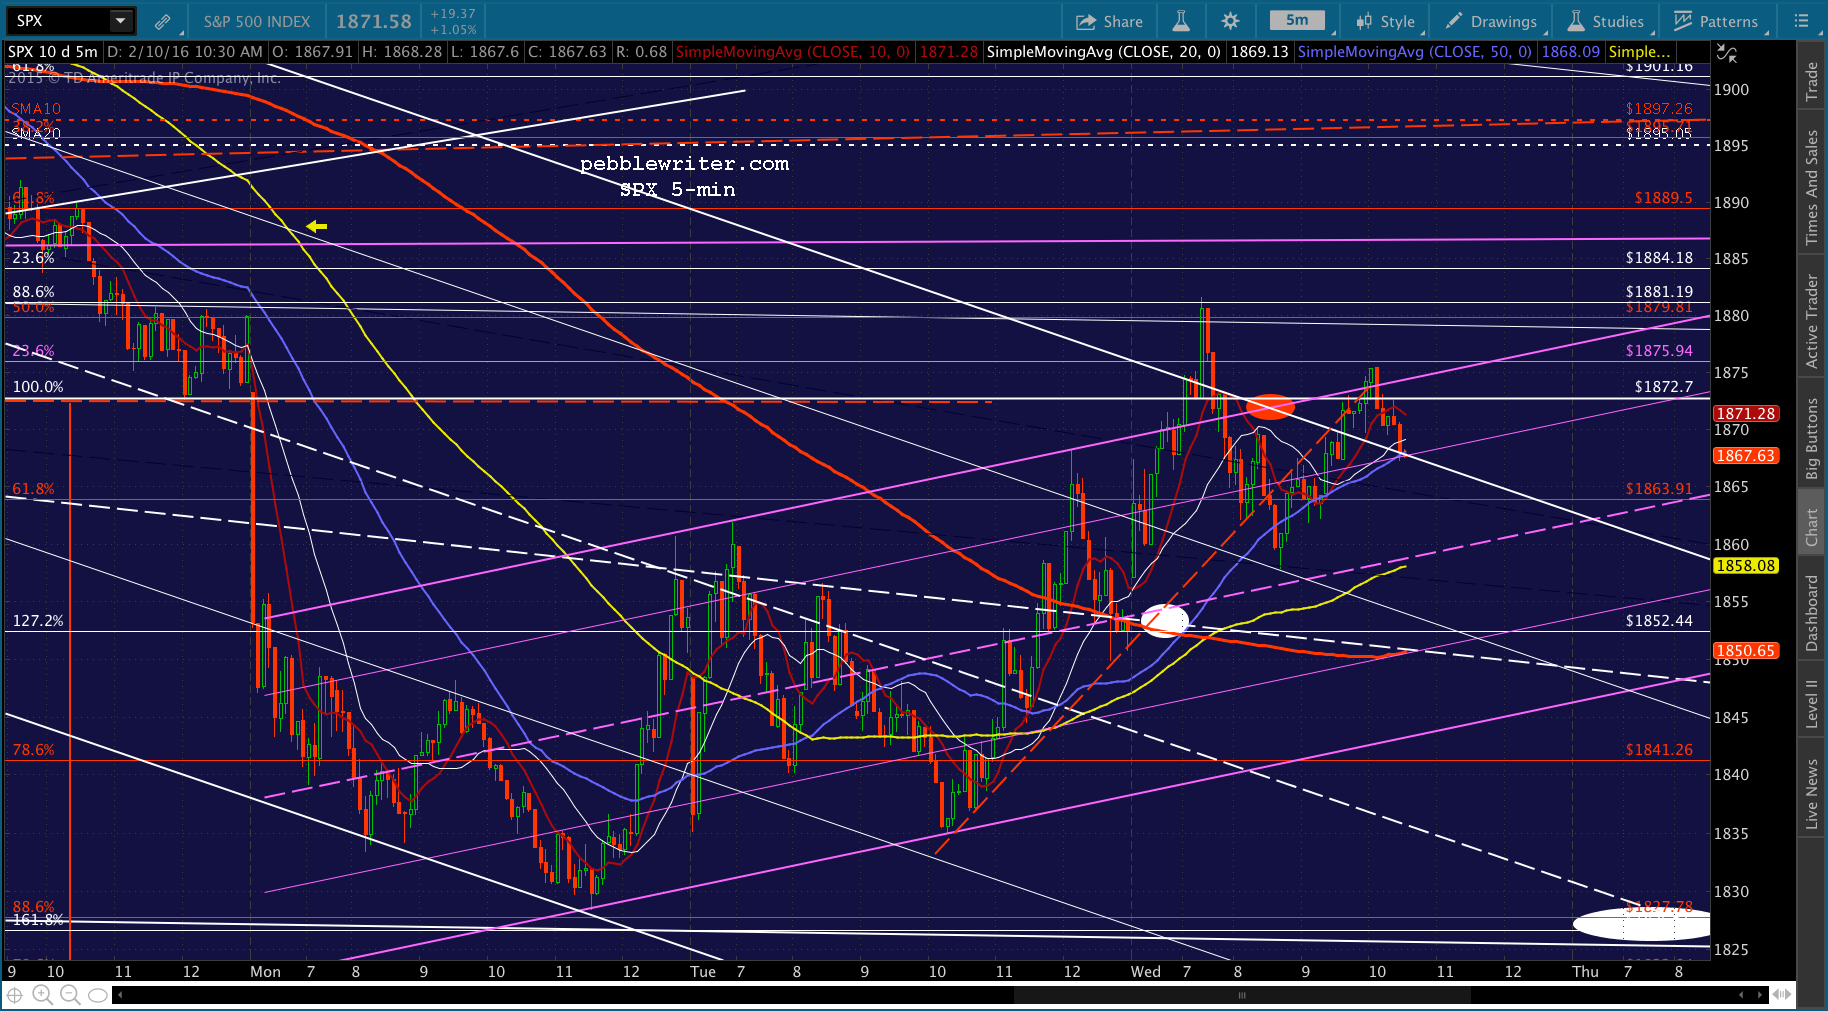Image resolution: width=1828 pixels, height=1011 pixels.
Task: Select the oval drawing tool icon
Action: click(x=97, y=995)
